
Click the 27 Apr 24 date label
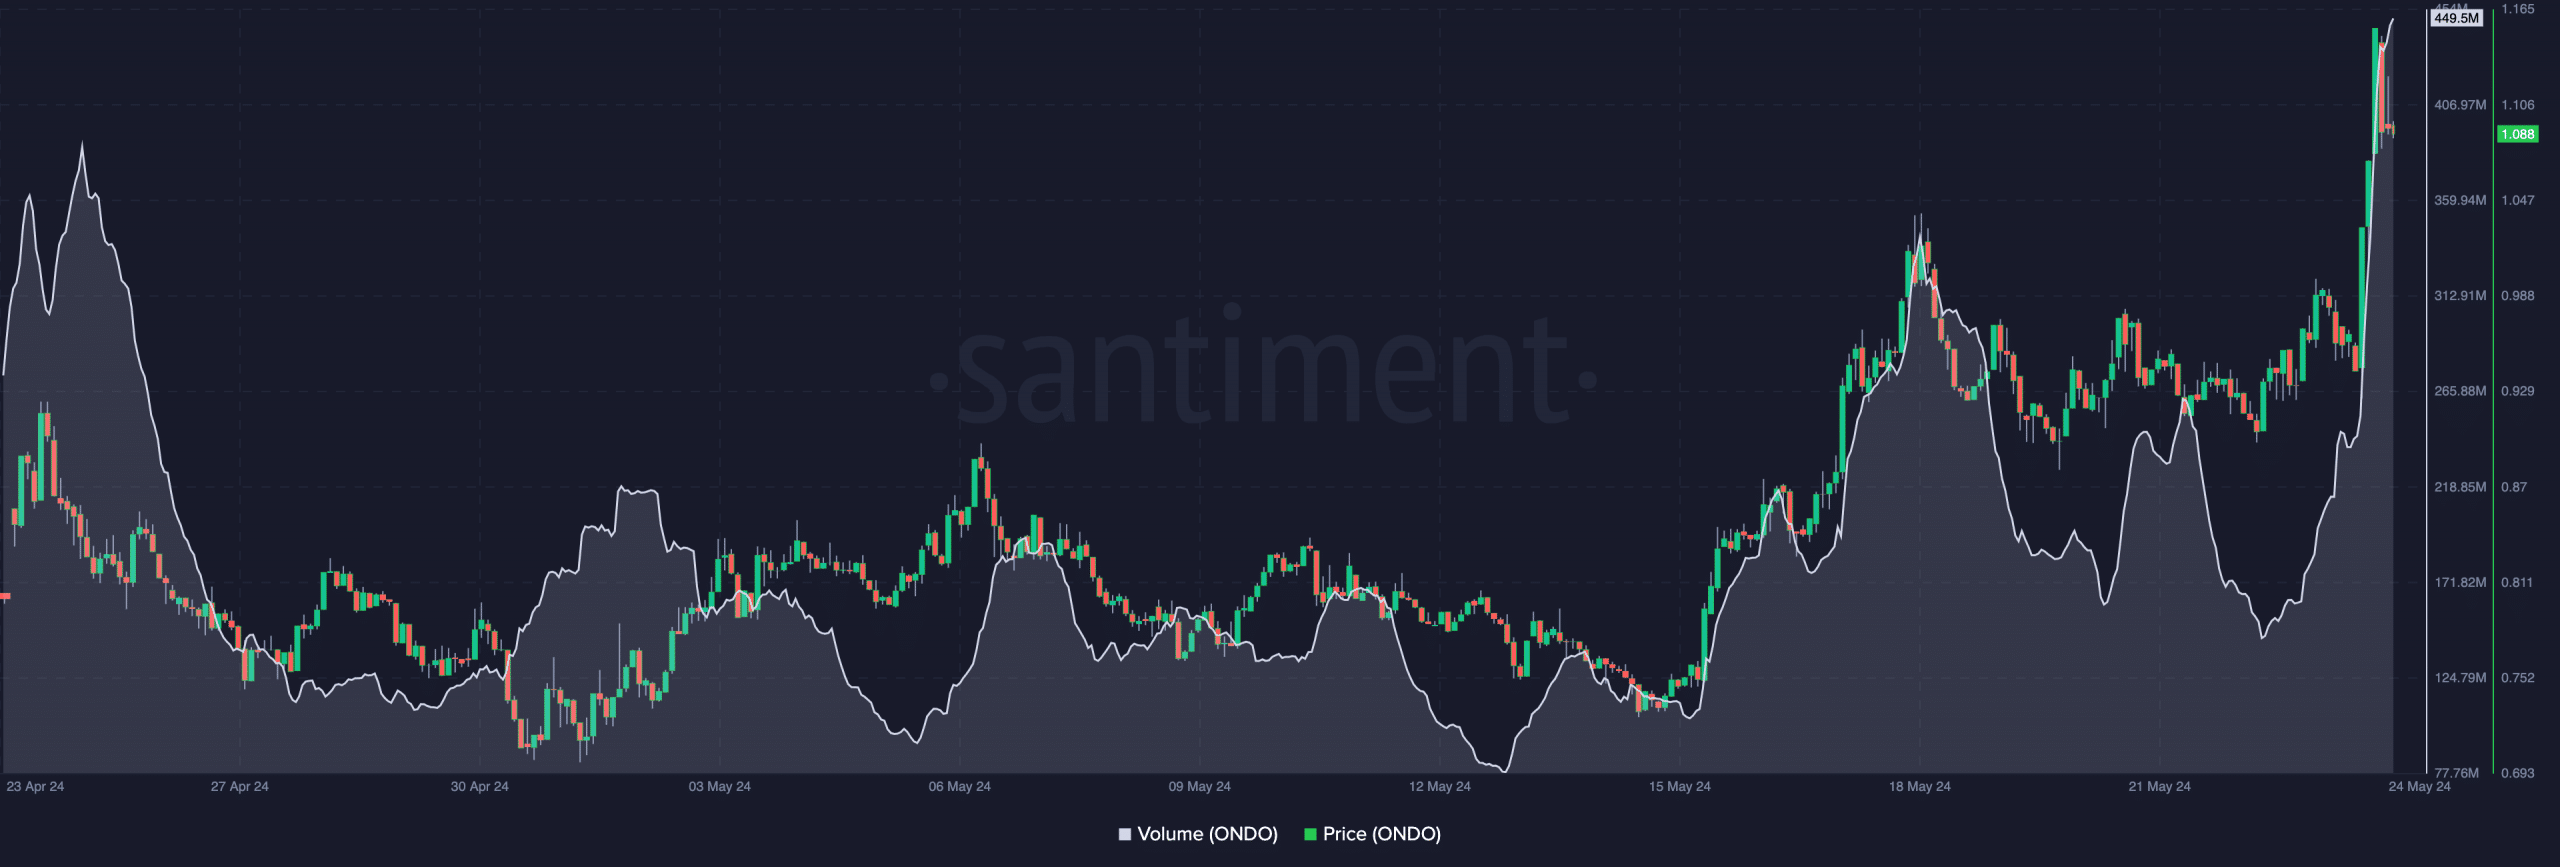[239, 787]
